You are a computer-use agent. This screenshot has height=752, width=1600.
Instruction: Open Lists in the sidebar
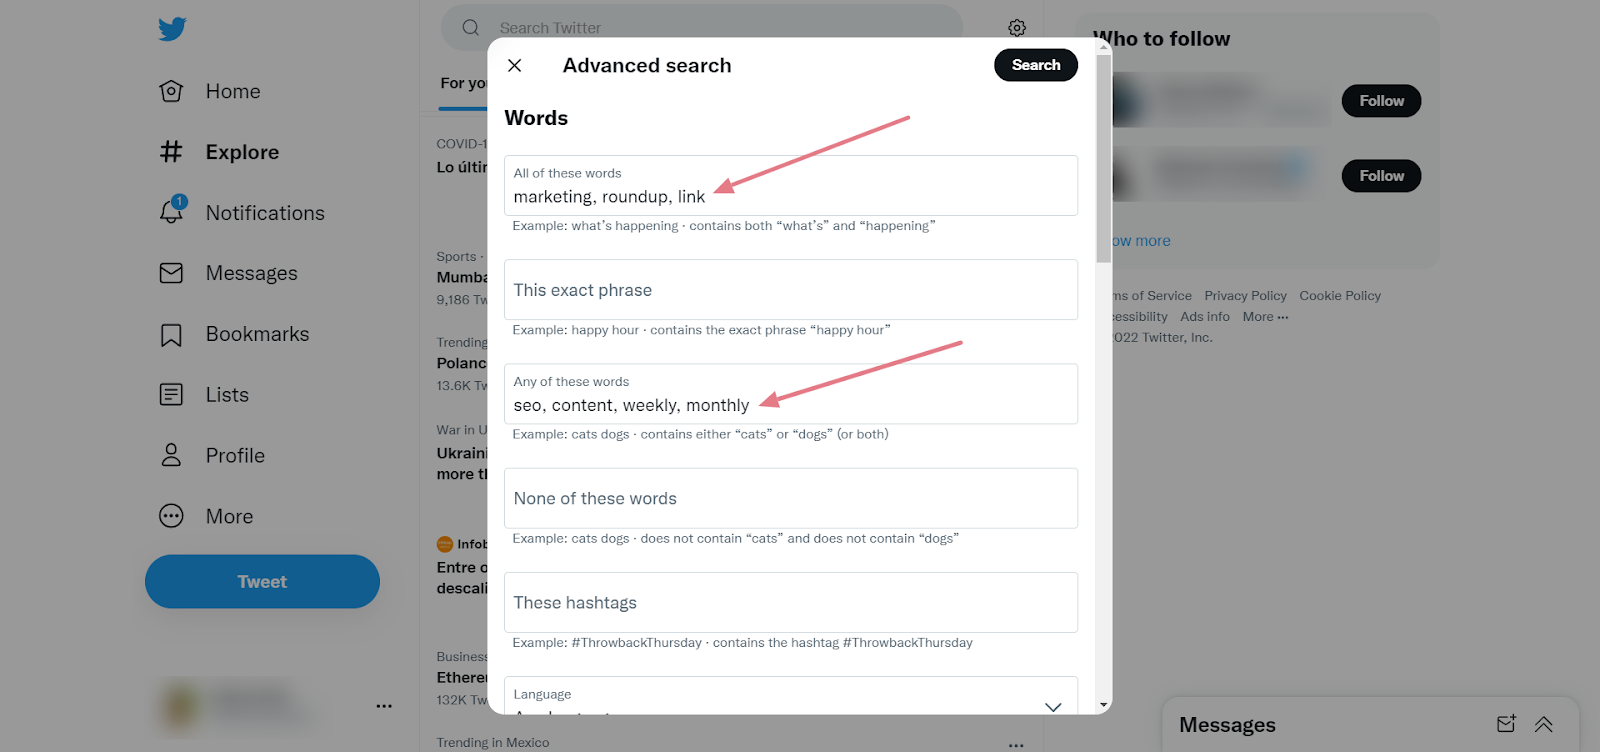(205, 395)
